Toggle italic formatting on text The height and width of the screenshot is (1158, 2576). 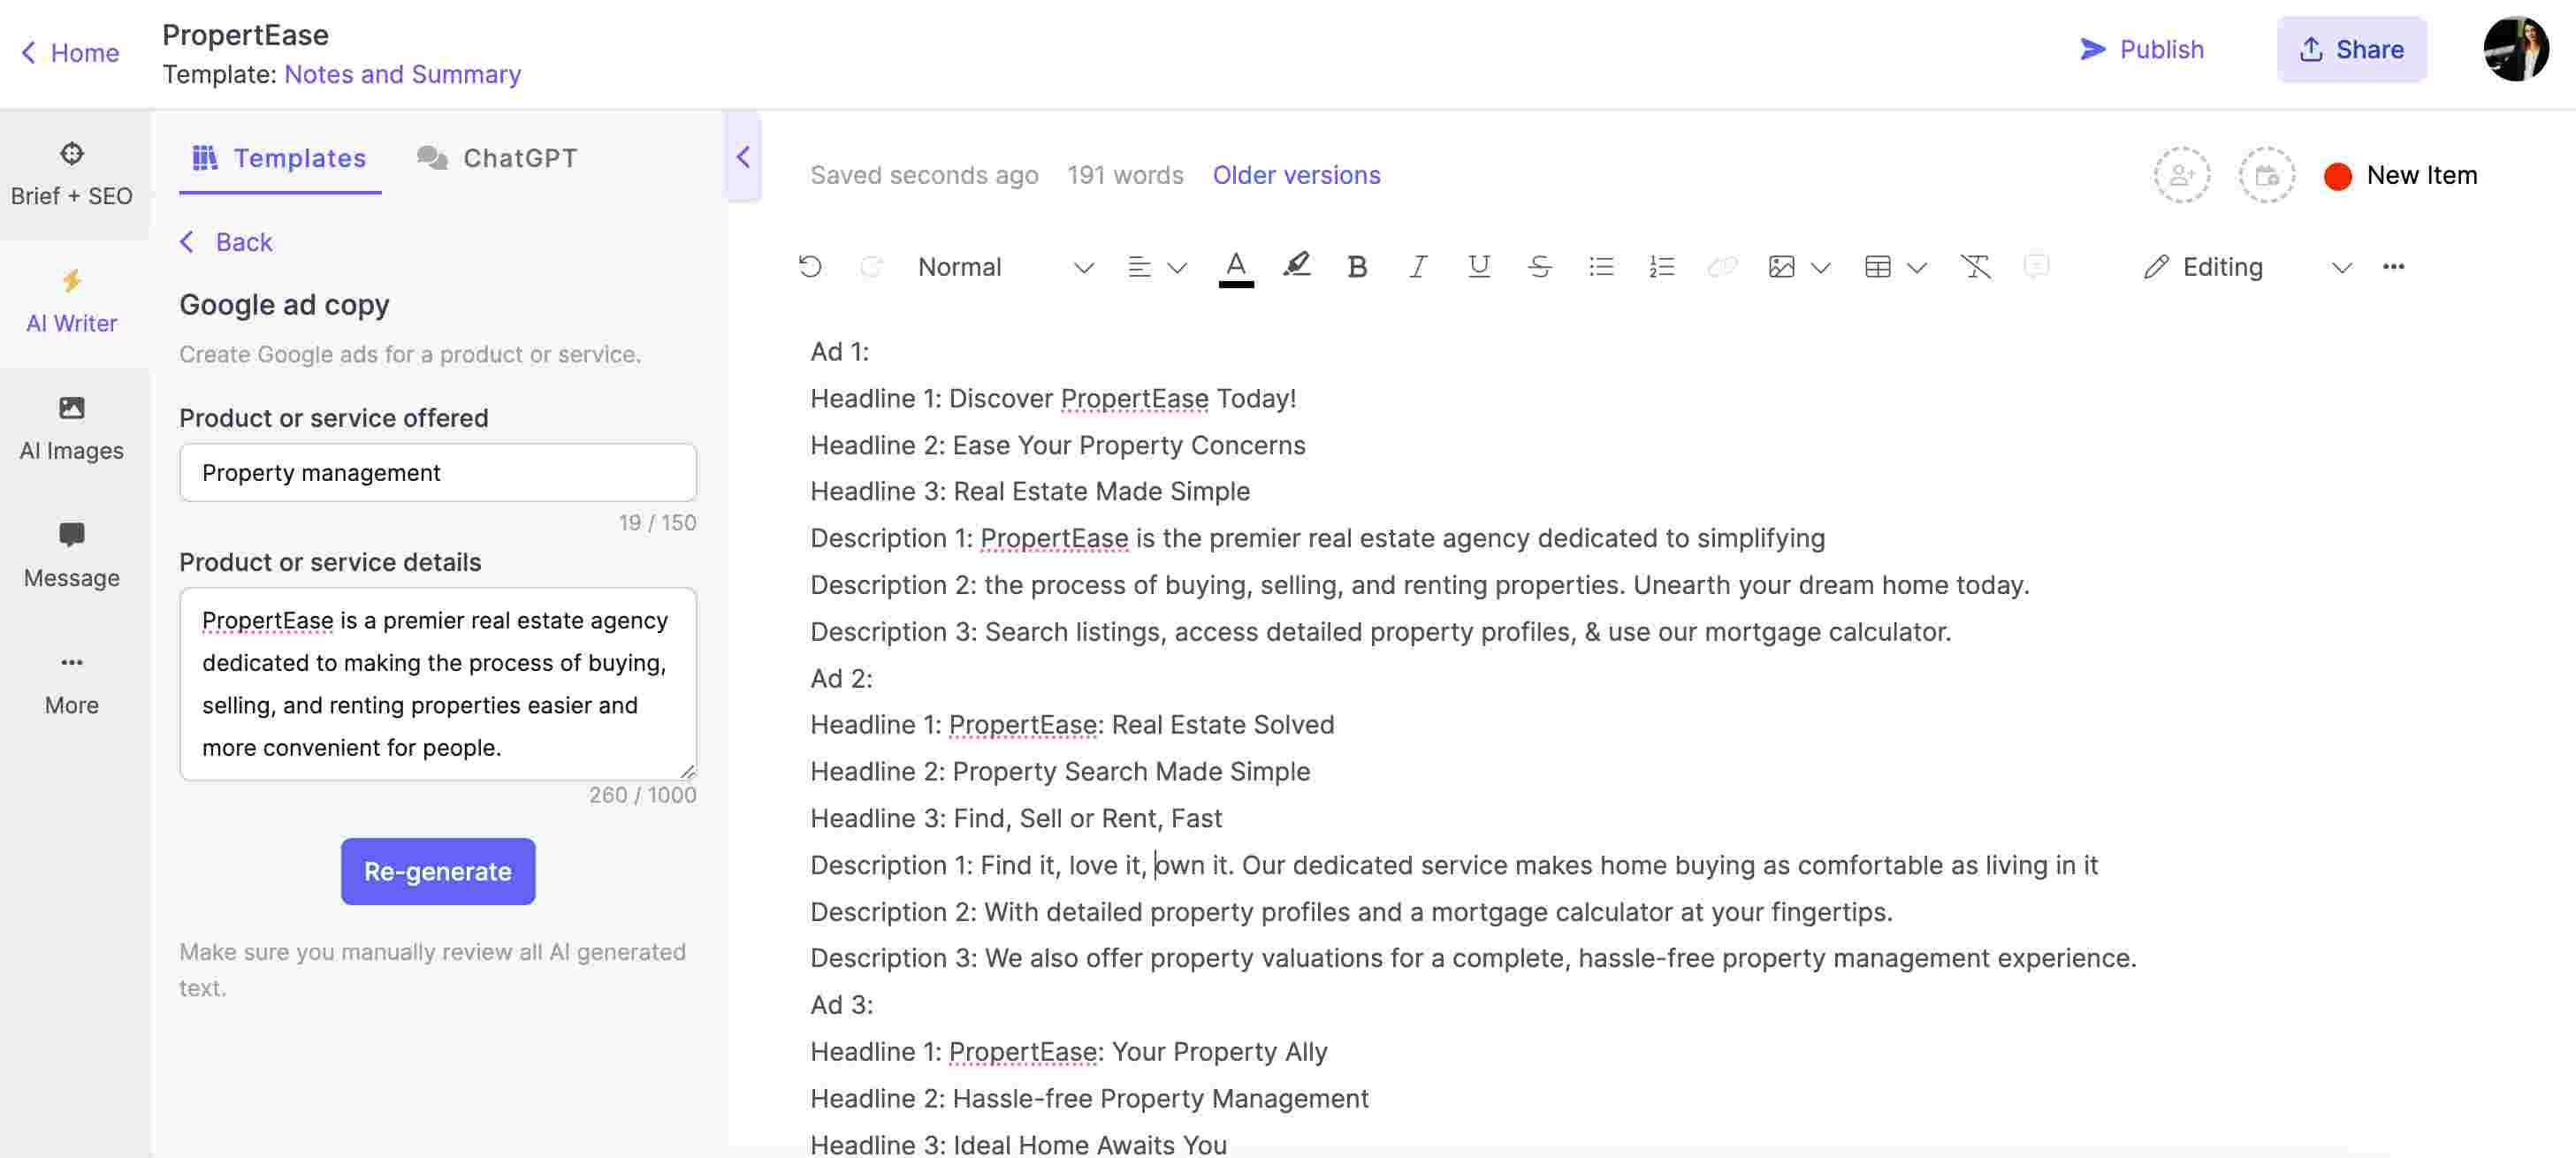pyautogui.click(x=1418, y=266)
